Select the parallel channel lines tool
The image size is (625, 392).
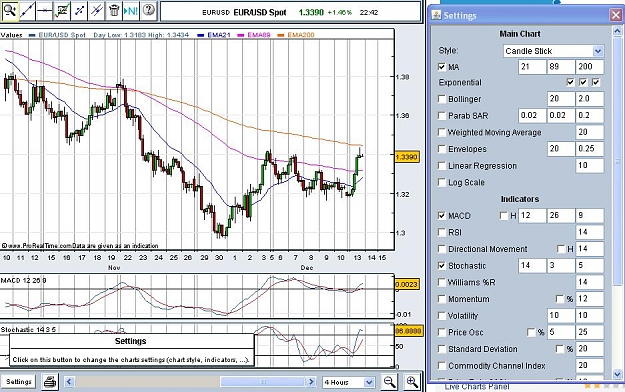click(96, 11)
